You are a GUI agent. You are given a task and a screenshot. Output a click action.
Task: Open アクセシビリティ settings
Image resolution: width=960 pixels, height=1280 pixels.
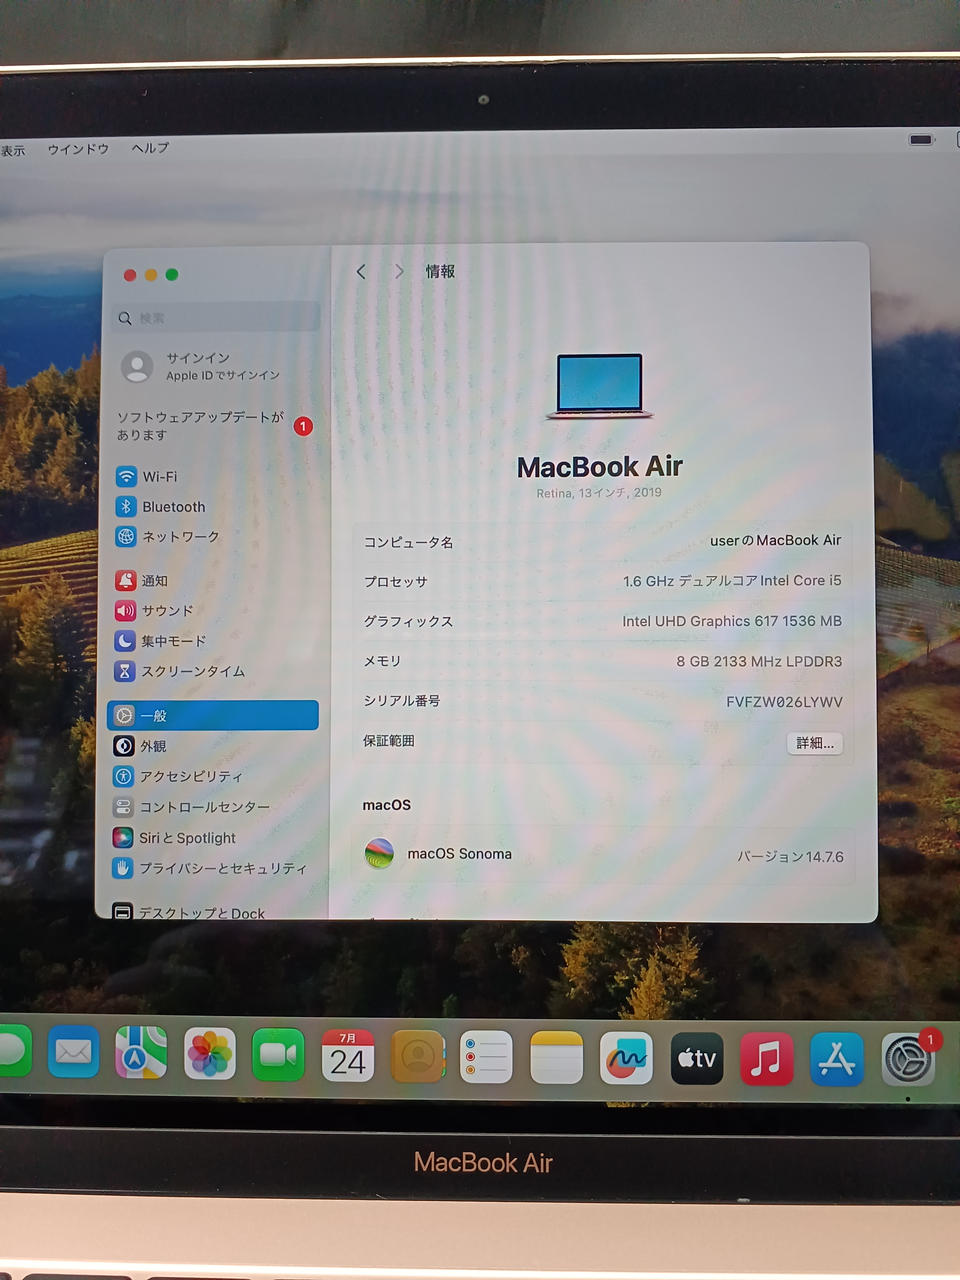(x=190, y=776)
